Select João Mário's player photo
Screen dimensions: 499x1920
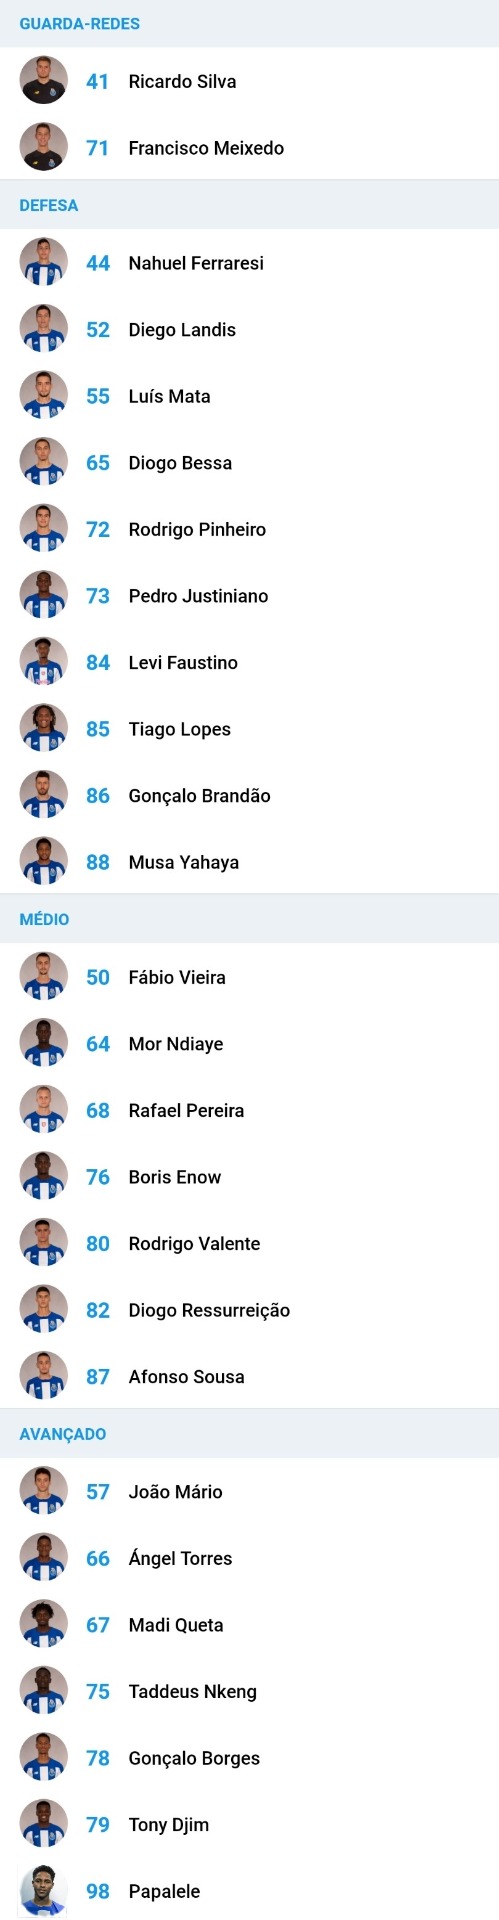click(43, 1491)
